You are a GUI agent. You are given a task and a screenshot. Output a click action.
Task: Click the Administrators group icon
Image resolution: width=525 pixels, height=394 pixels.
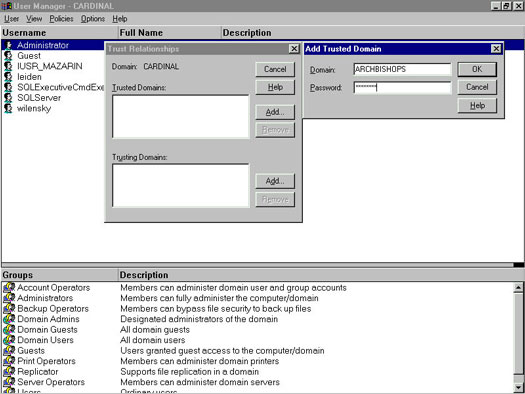coord(9,298)
